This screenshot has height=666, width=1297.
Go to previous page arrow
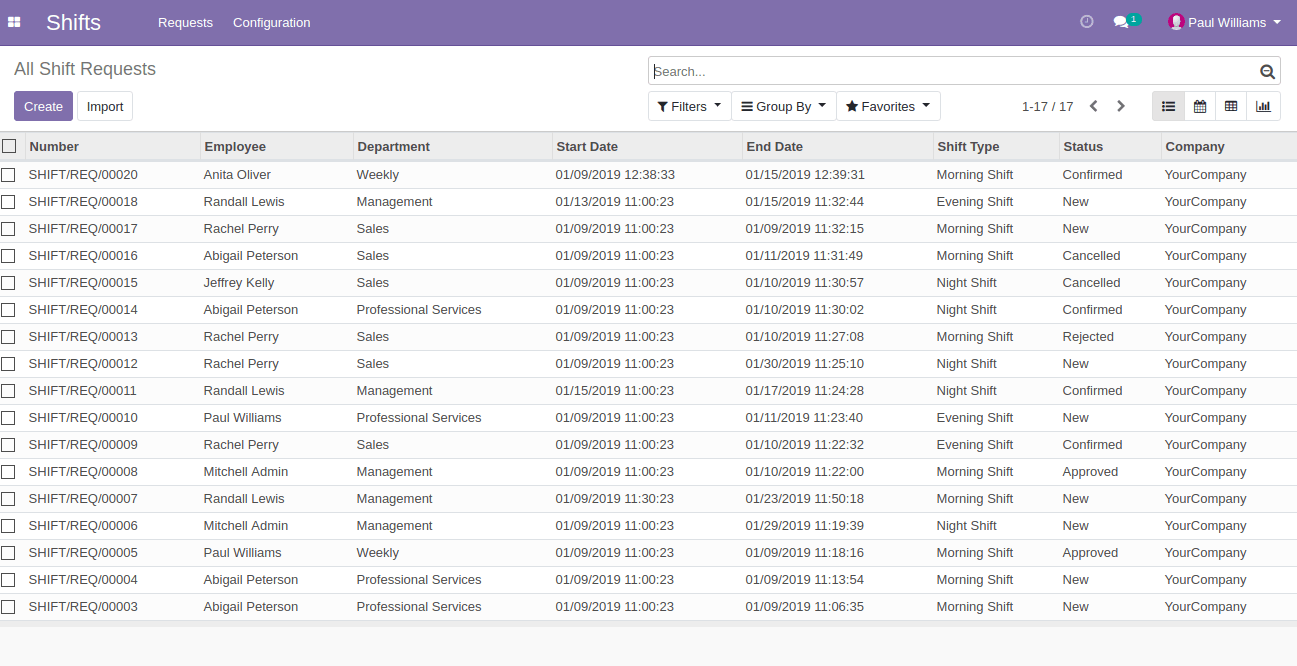tap(1094, 106)
